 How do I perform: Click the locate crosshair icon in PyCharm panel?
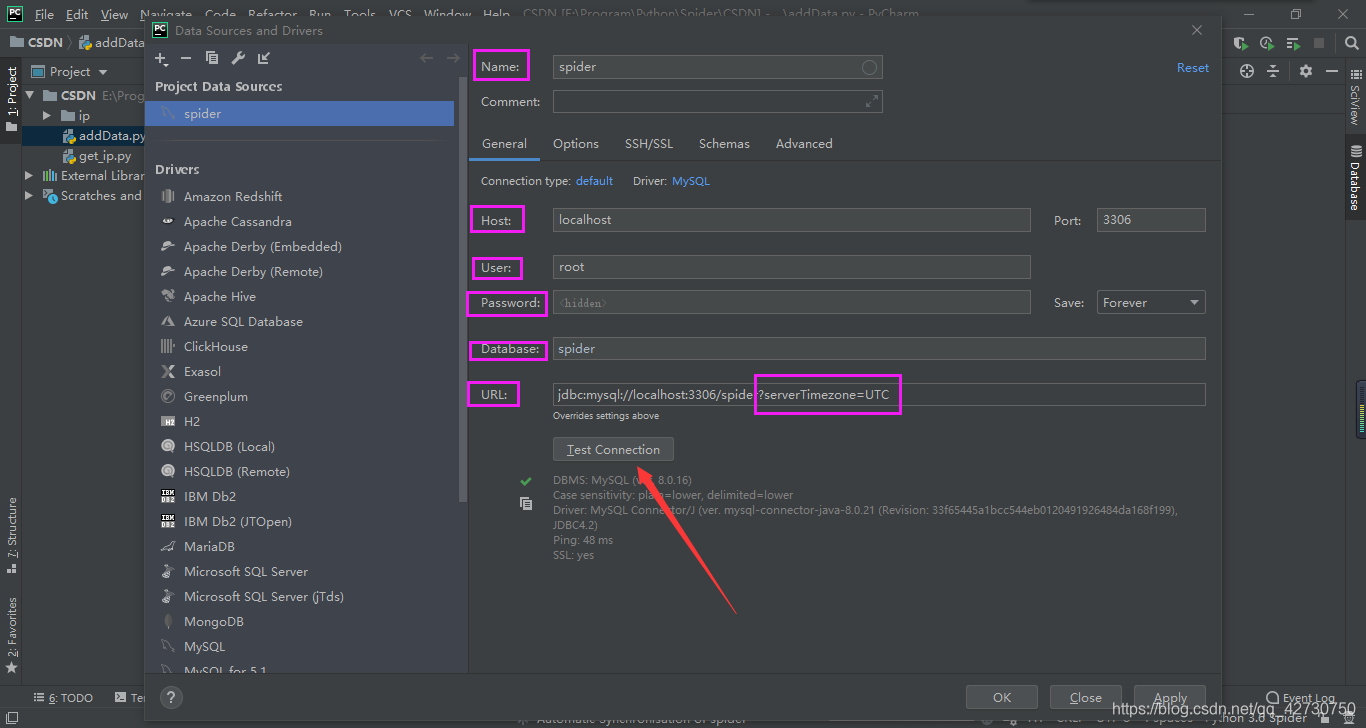click(x=1247, y=71)
